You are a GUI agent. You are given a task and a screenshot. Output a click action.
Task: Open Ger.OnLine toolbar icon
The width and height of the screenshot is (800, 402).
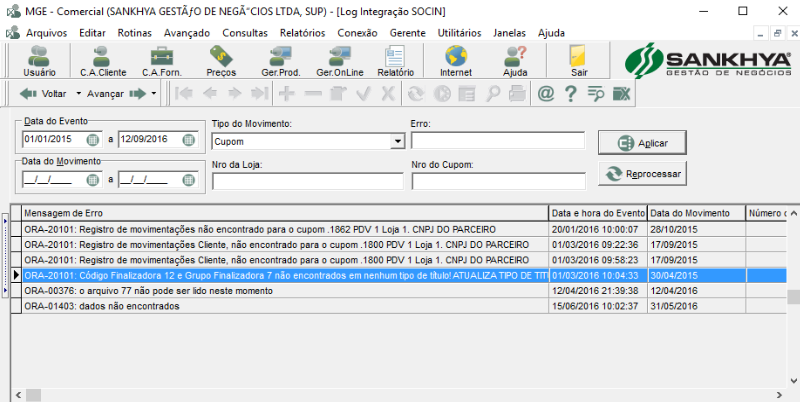coord(339,60)
